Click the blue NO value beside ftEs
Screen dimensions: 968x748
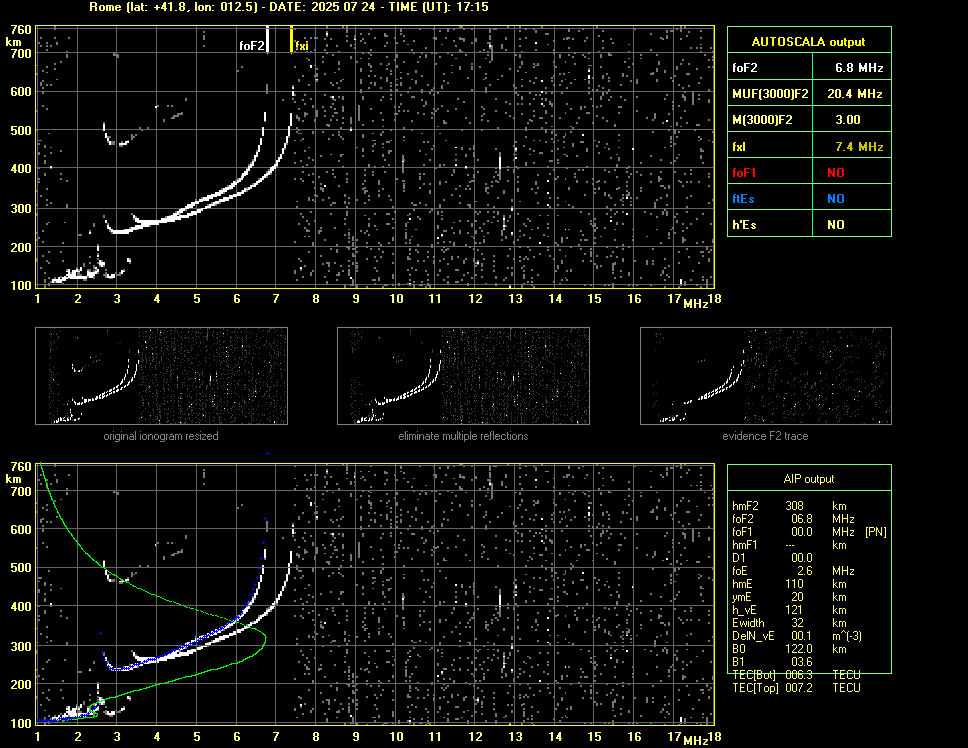[836, 199]
